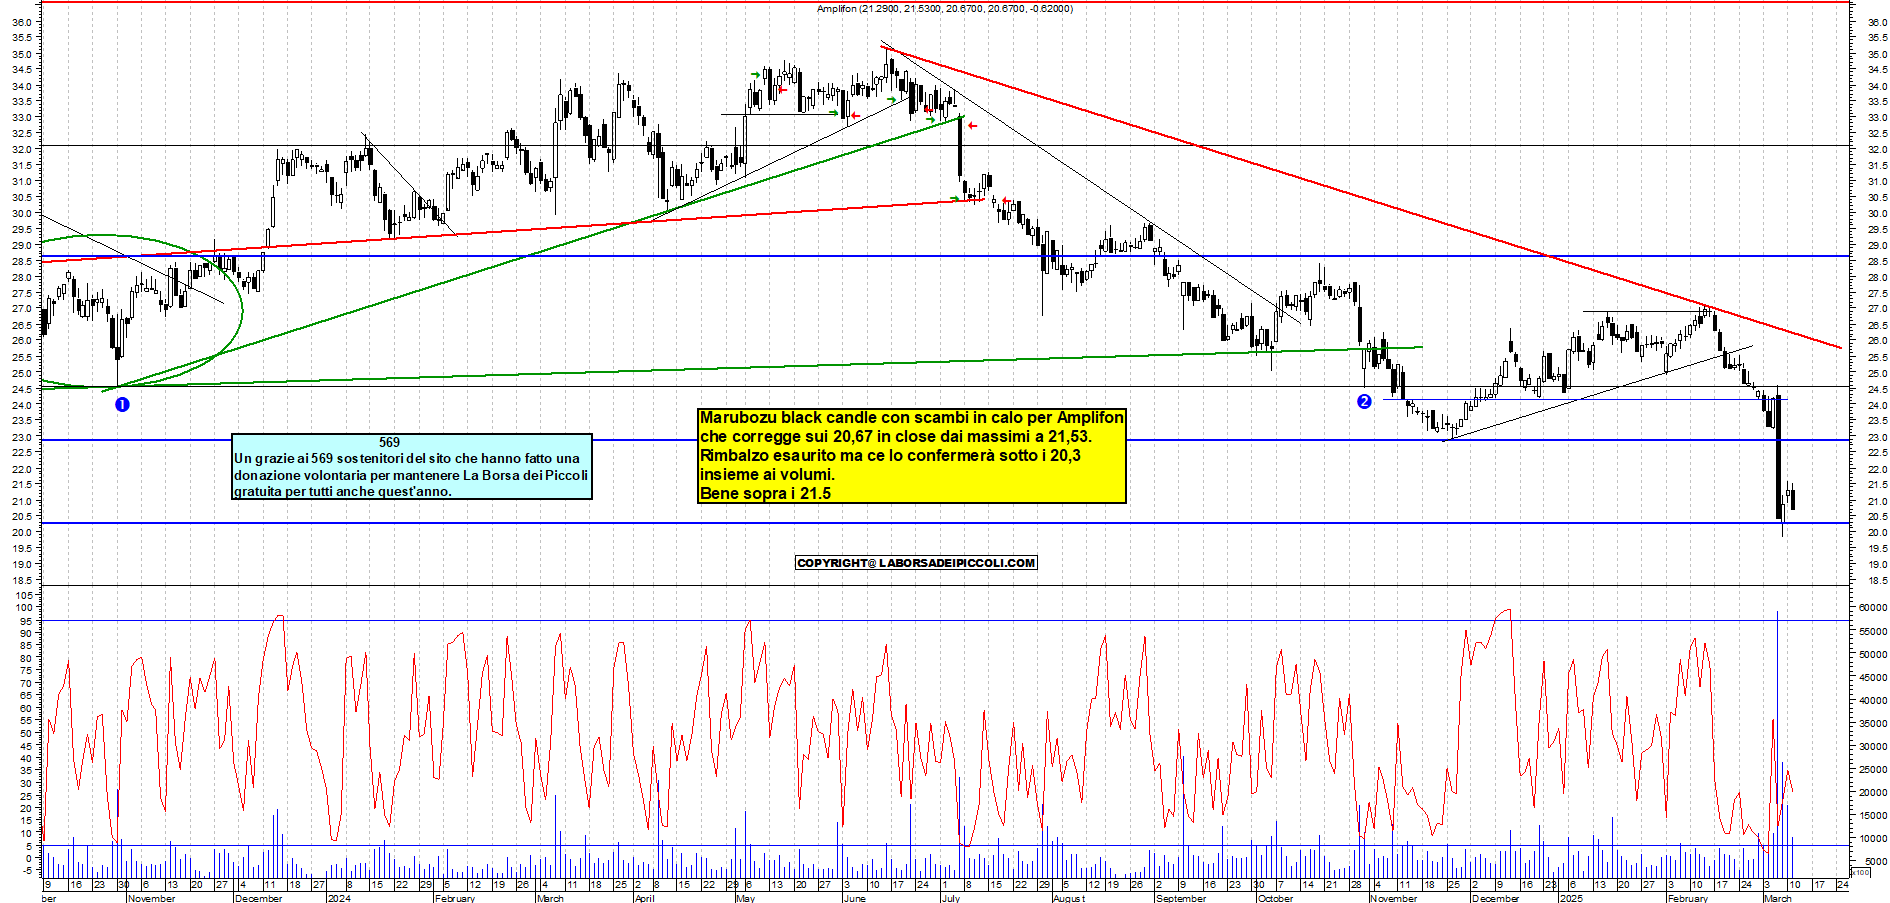This screenshot has height=903, width=1890.
Task: Click the text 'insieme ai volumi.'
Action: click(767, 474)
